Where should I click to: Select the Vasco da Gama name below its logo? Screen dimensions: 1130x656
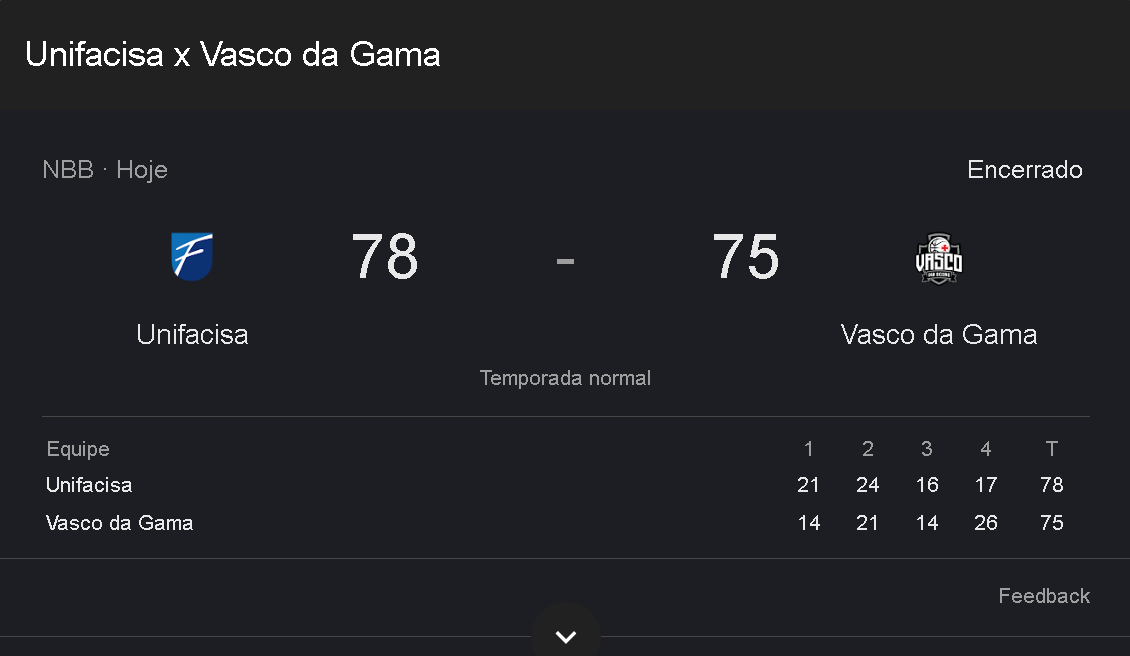tap(939, 334)
